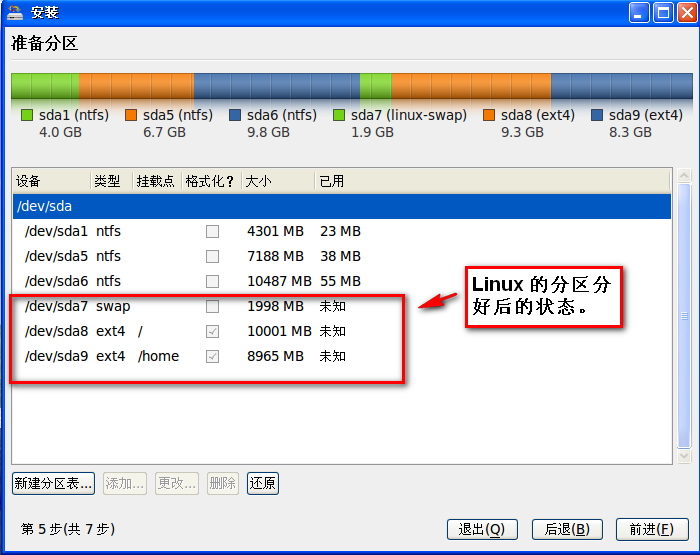
Task: Click the 退出(Q) button
Action: [x=482, y=530]
